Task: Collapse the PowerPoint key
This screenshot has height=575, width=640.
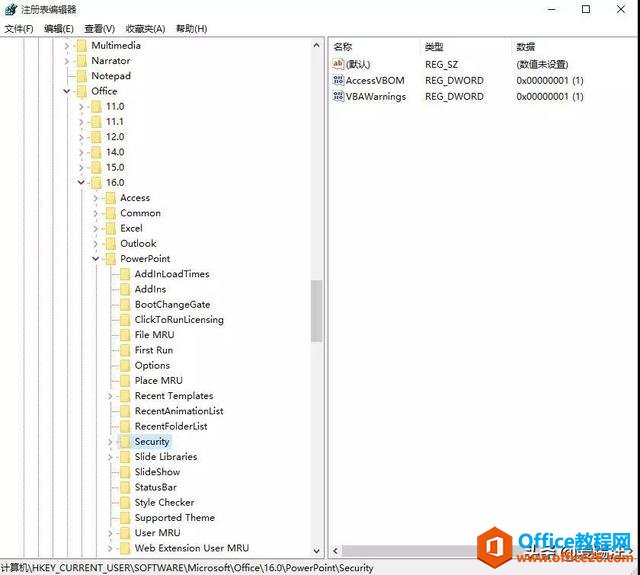Action: (x=96, y=259)
